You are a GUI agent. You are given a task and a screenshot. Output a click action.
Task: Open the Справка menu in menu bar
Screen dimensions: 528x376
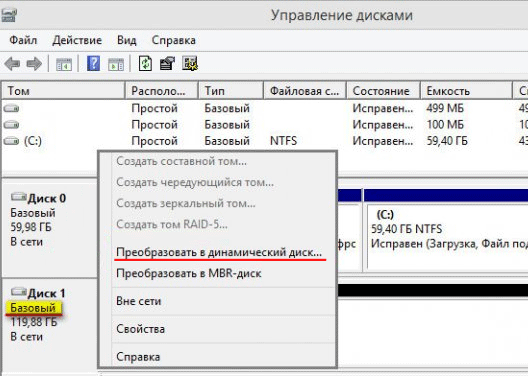(173, 40)
